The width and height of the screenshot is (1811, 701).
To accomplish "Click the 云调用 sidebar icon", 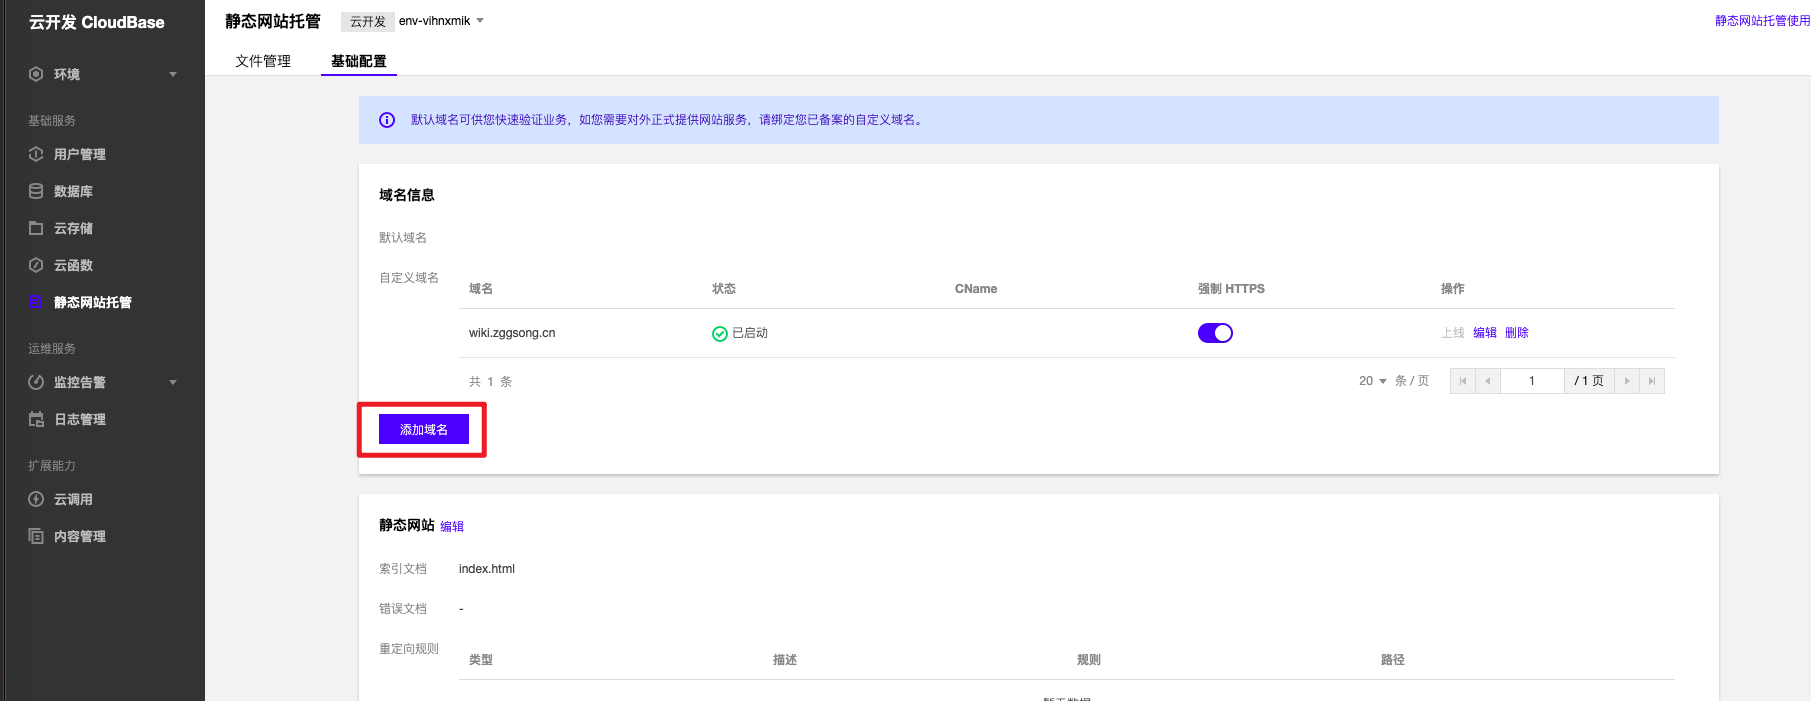I will coord(36,499).
